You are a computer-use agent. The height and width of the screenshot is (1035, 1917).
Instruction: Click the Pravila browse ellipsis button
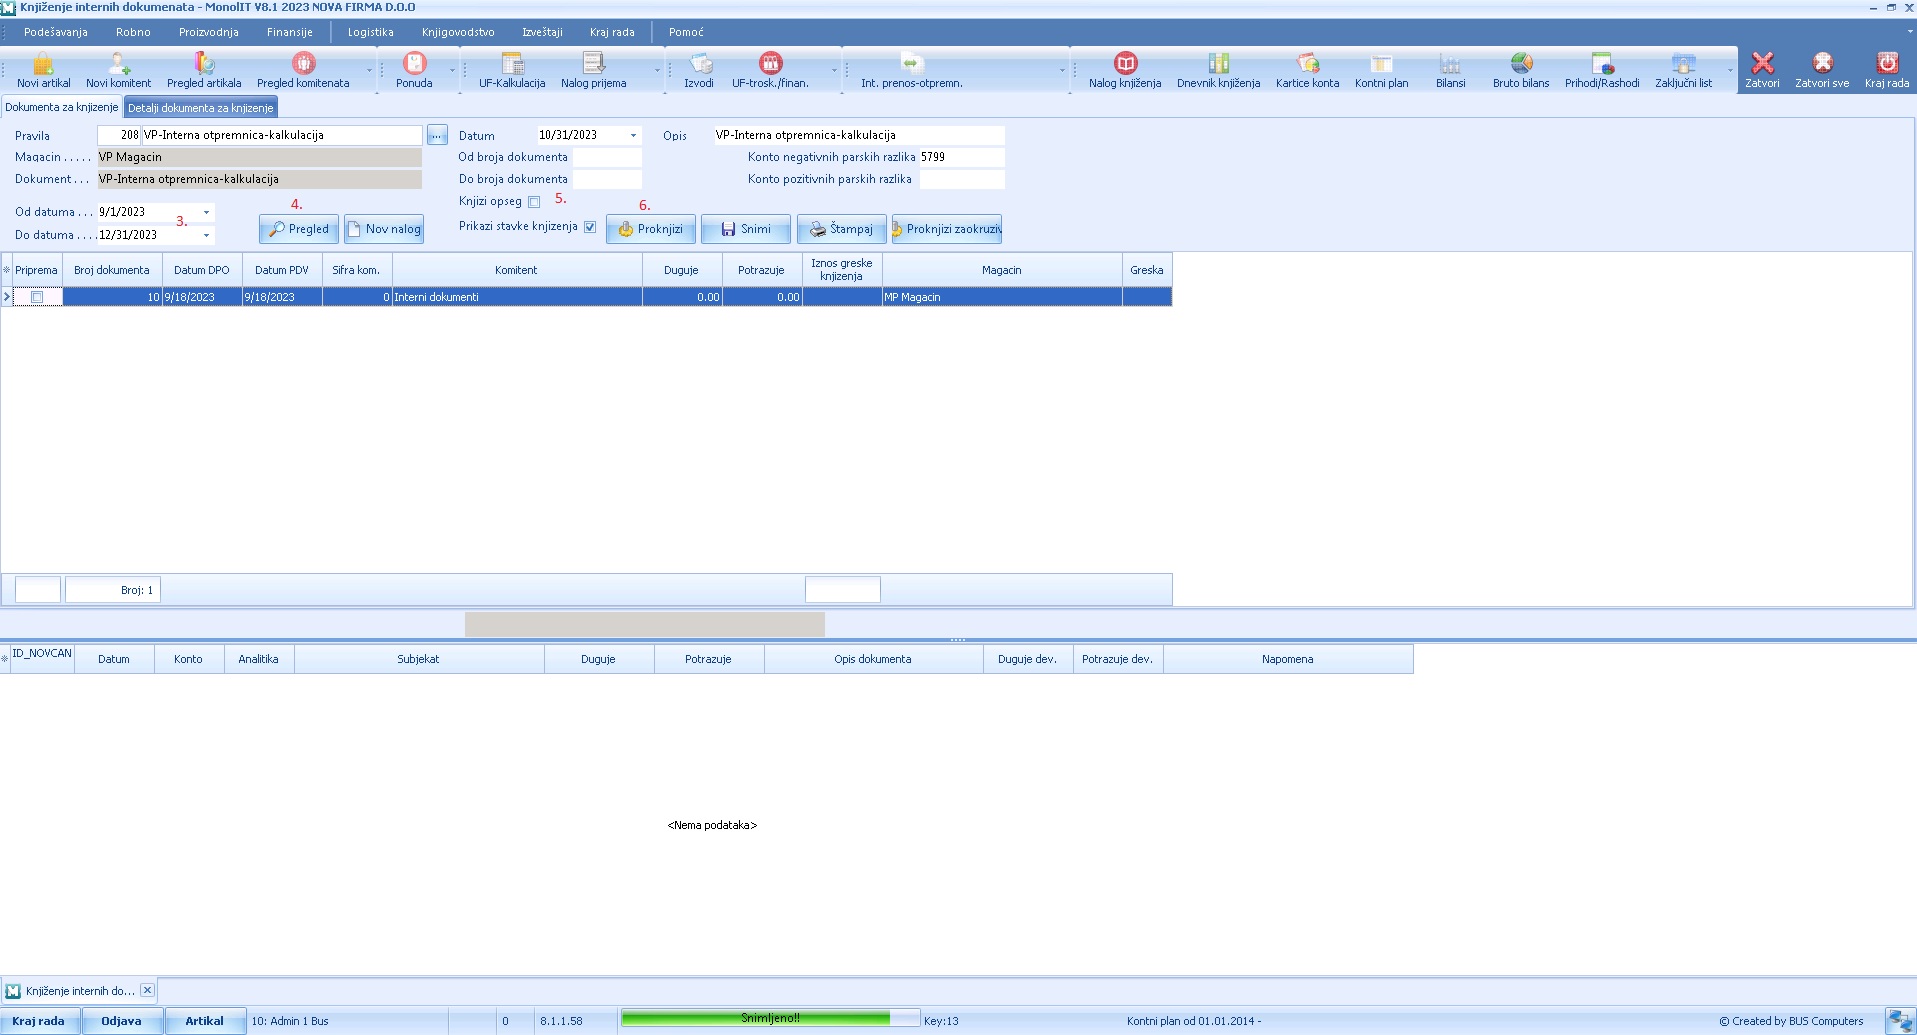tap(437, 135)
